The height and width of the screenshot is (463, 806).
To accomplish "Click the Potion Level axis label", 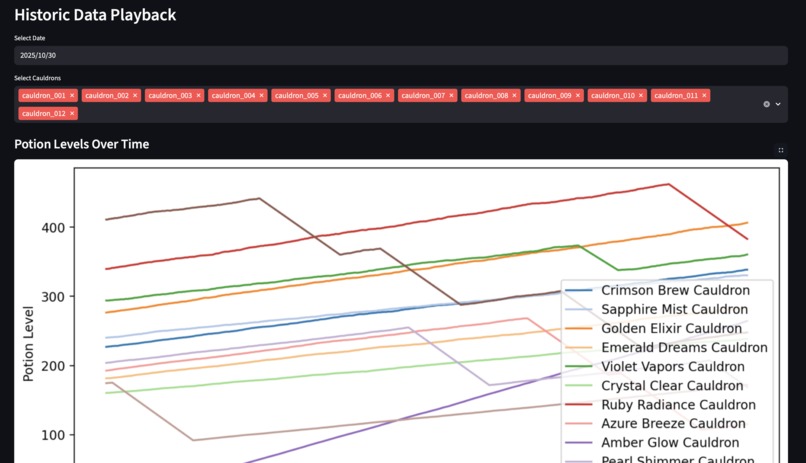I will (x=28, y=344).
